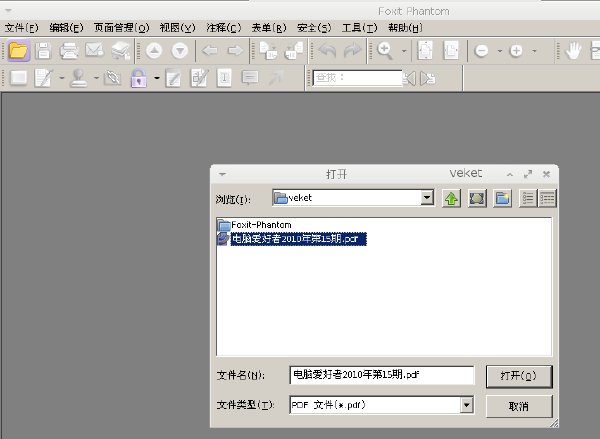Click the find next arrow icon
Viewport: 600px width, 439px height.
[x=428, y=78]
